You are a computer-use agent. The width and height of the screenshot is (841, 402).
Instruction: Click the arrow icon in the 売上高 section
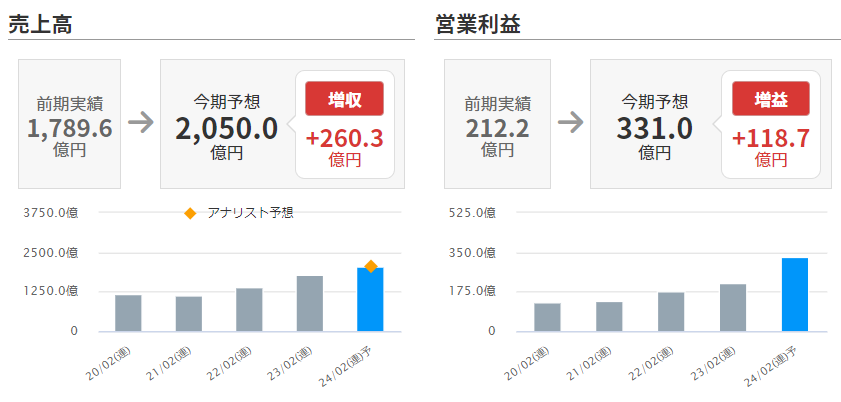pyautogui.click(x=140, y=122)
